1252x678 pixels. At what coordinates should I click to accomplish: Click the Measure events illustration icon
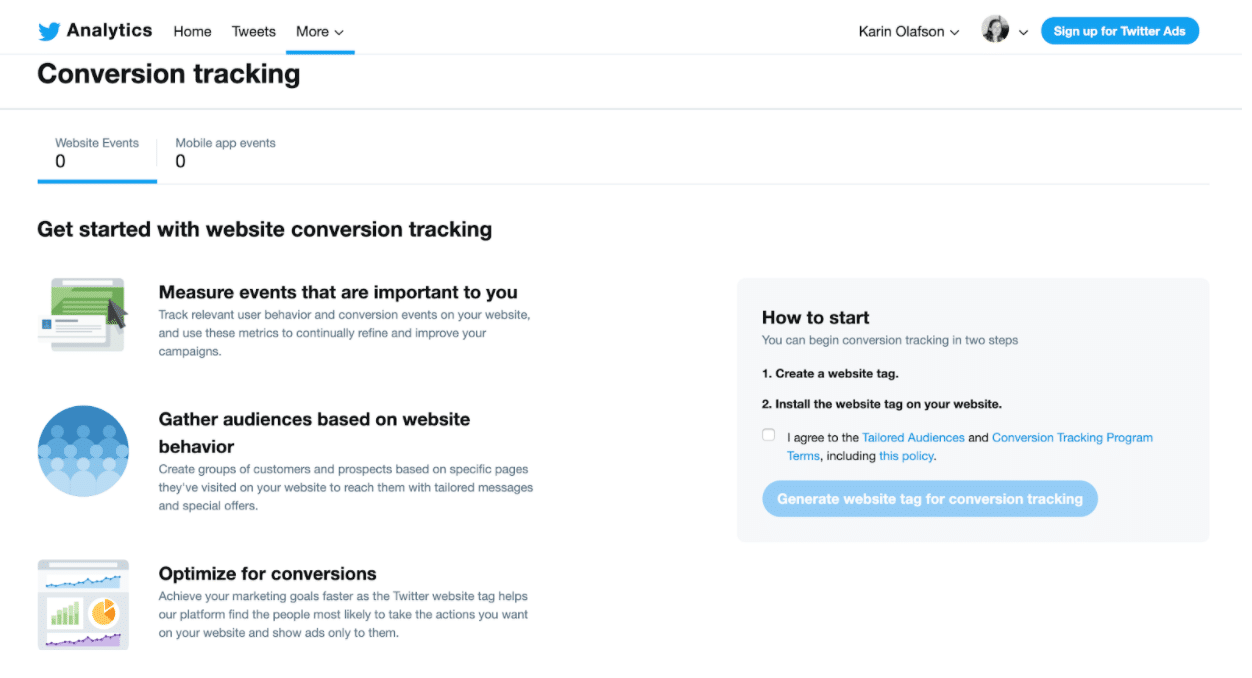(x=83, y=314)
